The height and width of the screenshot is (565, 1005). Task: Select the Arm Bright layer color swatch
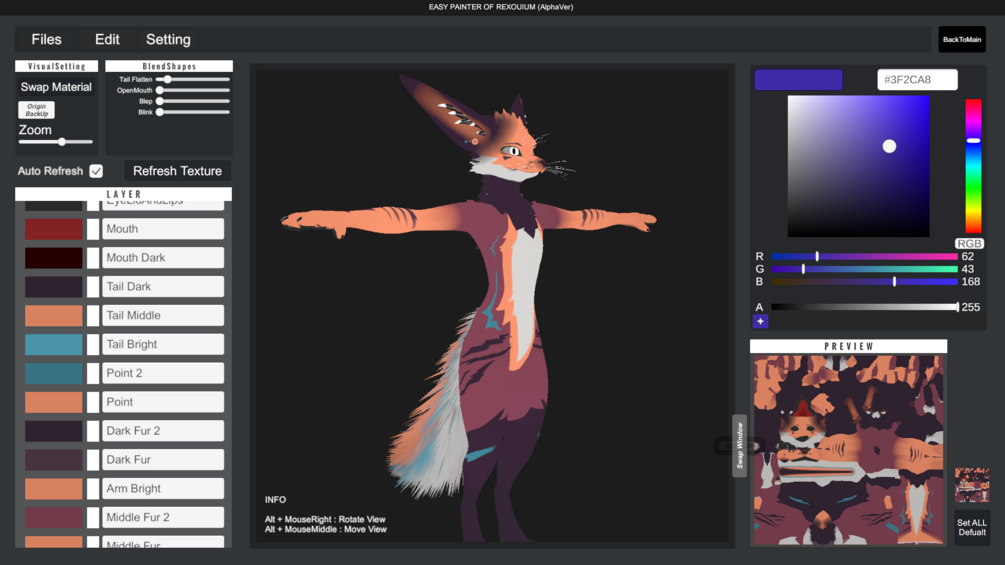click(x=54, y=488)
